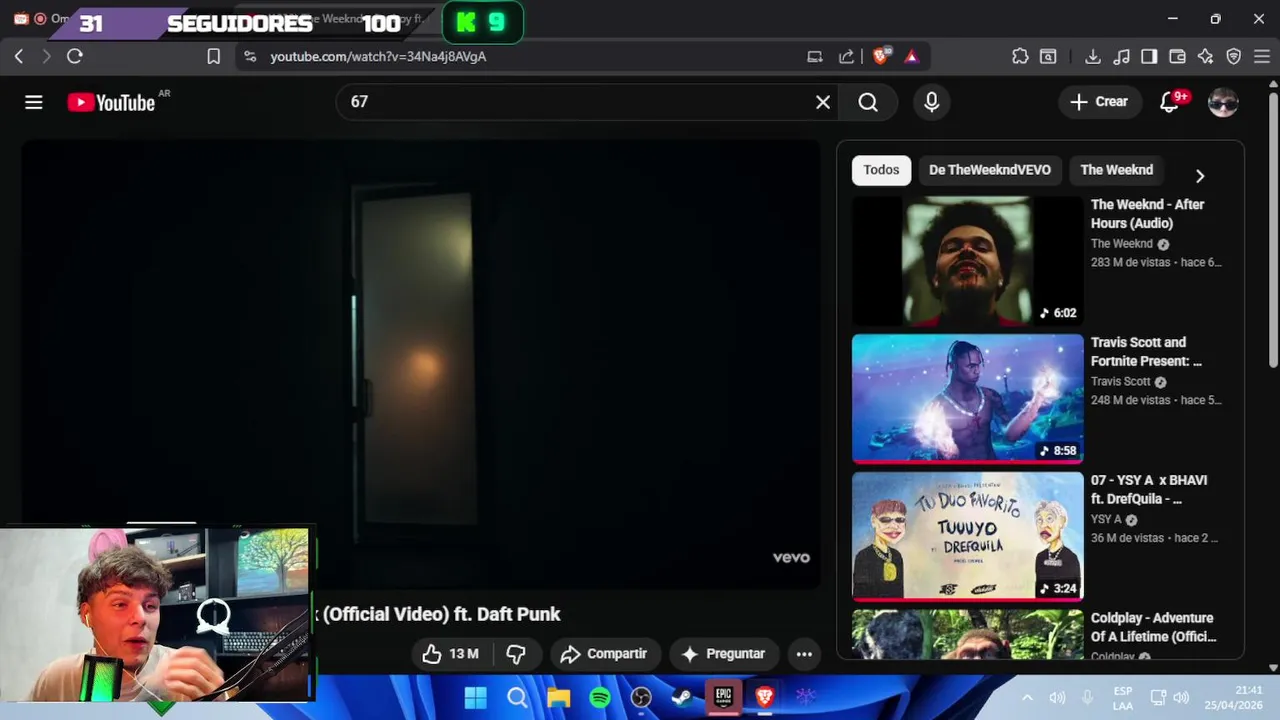This screenshot has height=720, width=1280.
Task: Click the Compartir button
Action: coord(604,654)
